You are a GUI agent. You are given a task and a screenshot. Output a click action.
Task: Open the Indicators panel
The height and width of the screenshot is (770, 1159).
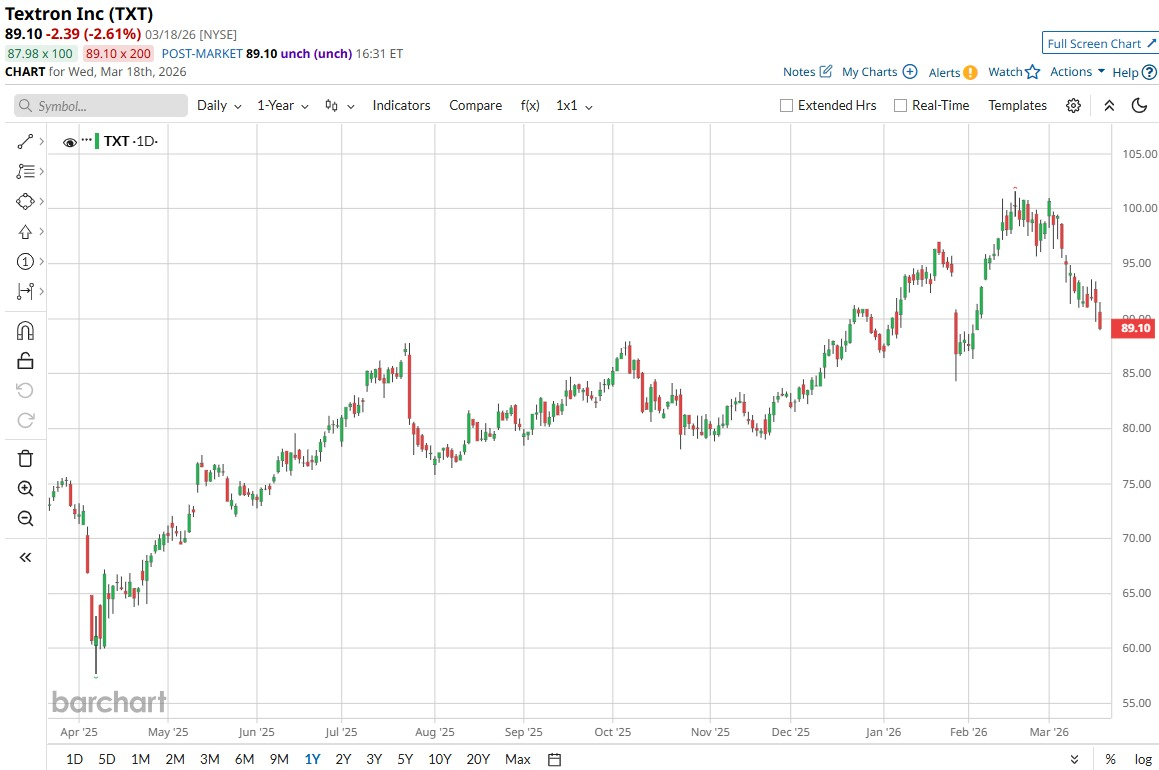(x=401, y=106)
